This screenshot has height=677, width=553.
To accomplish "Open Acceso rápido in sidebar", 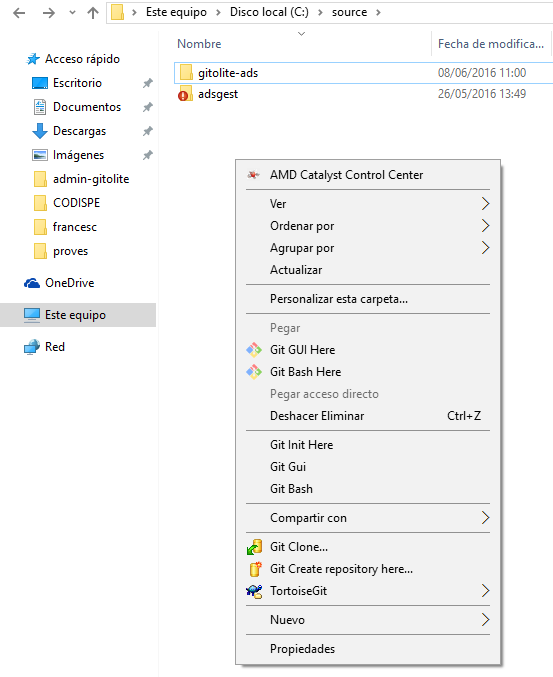I will 82,59.
